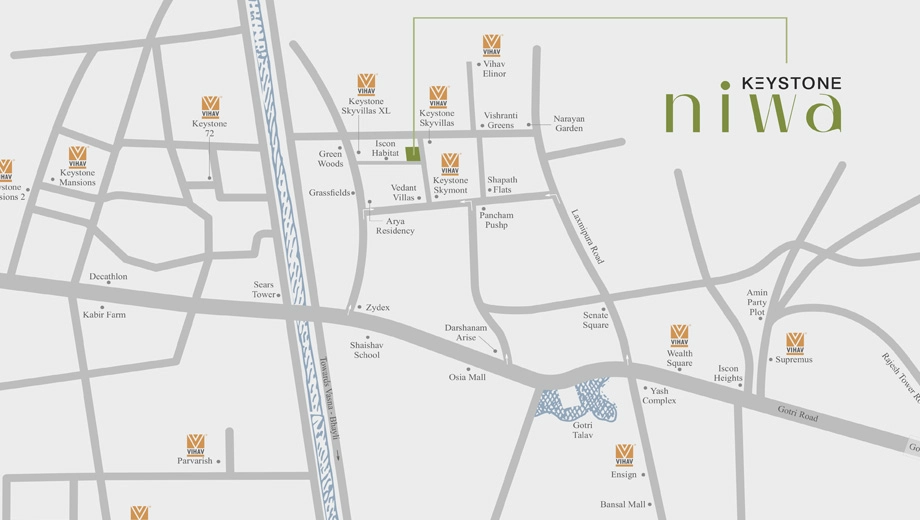Click the Vihav logo above Keystone Skymont

(450, 164)
